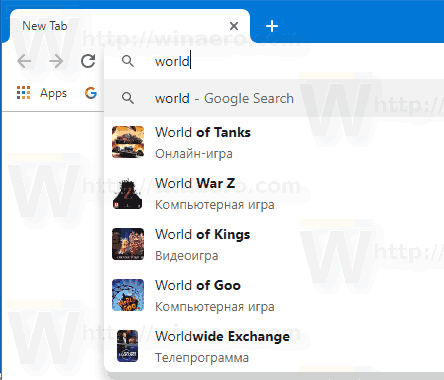Click the 'Apps' bookmark label
This screenshot has width=444, height=380.
click(x=53, y=93)
